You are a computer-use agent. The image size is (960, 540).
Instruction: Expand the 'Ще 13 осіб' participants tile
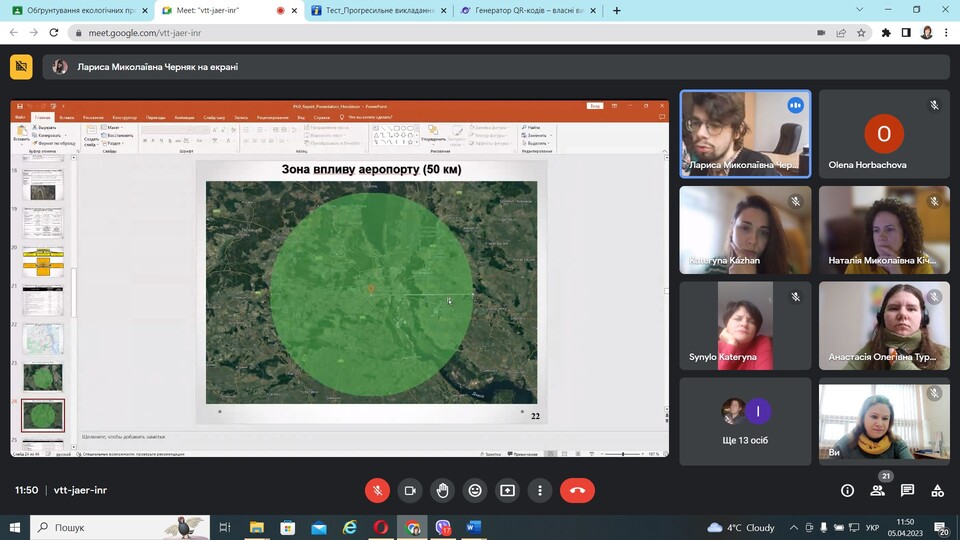click(x=745, y=420)
